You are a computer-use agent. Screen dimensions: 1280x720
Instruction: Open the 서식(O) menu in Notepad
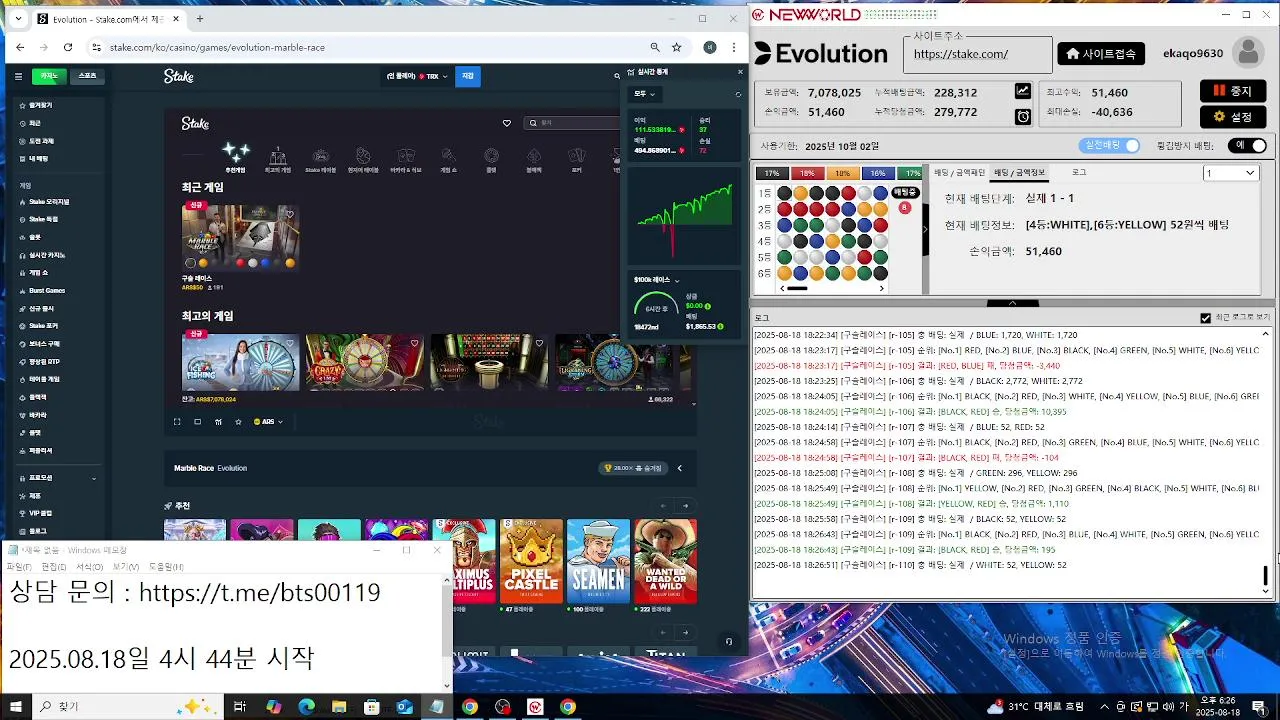[x=90, y=567]
